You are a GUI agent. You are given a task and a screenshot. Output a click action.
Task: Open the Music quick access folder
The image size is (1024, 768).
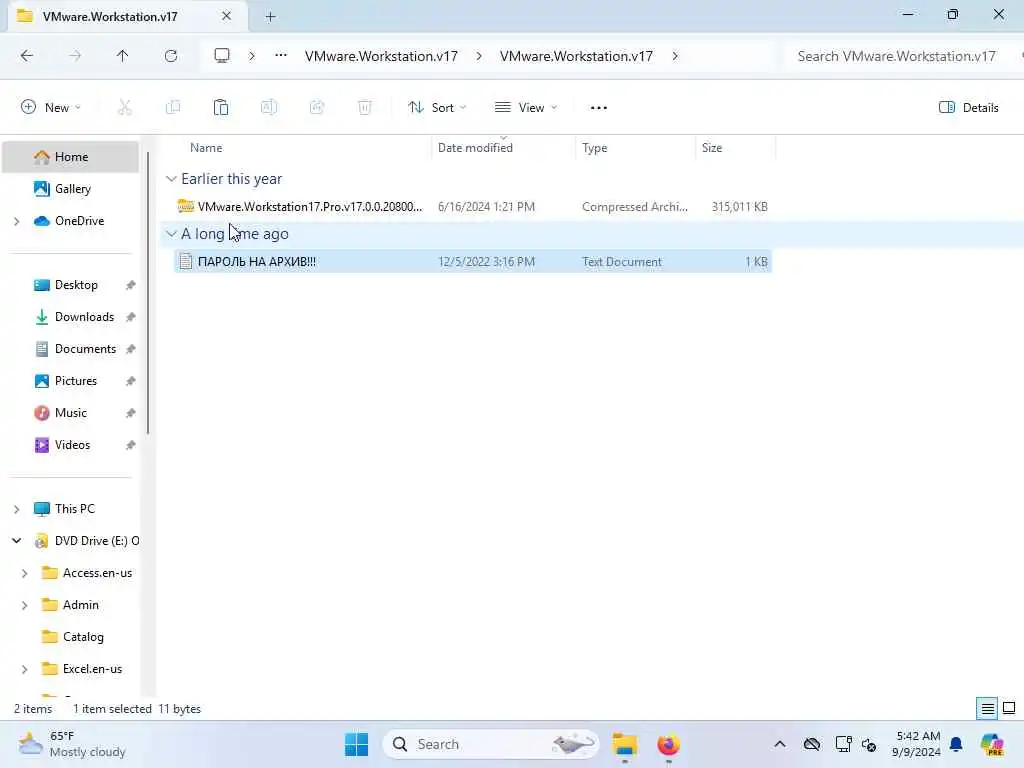pyautogui.click(x=71, y=413)
